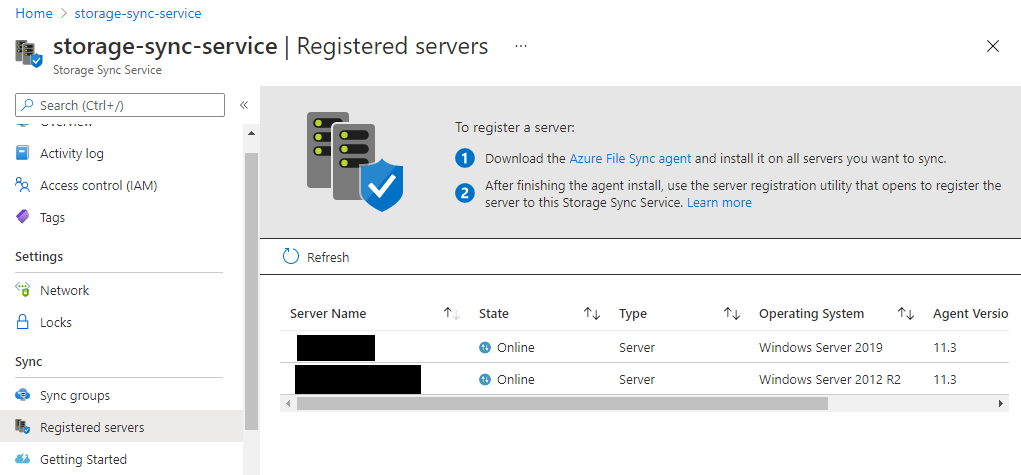Sort table by State column arrows
Viewport: 1021px width, 475px height.
[591, 314]
